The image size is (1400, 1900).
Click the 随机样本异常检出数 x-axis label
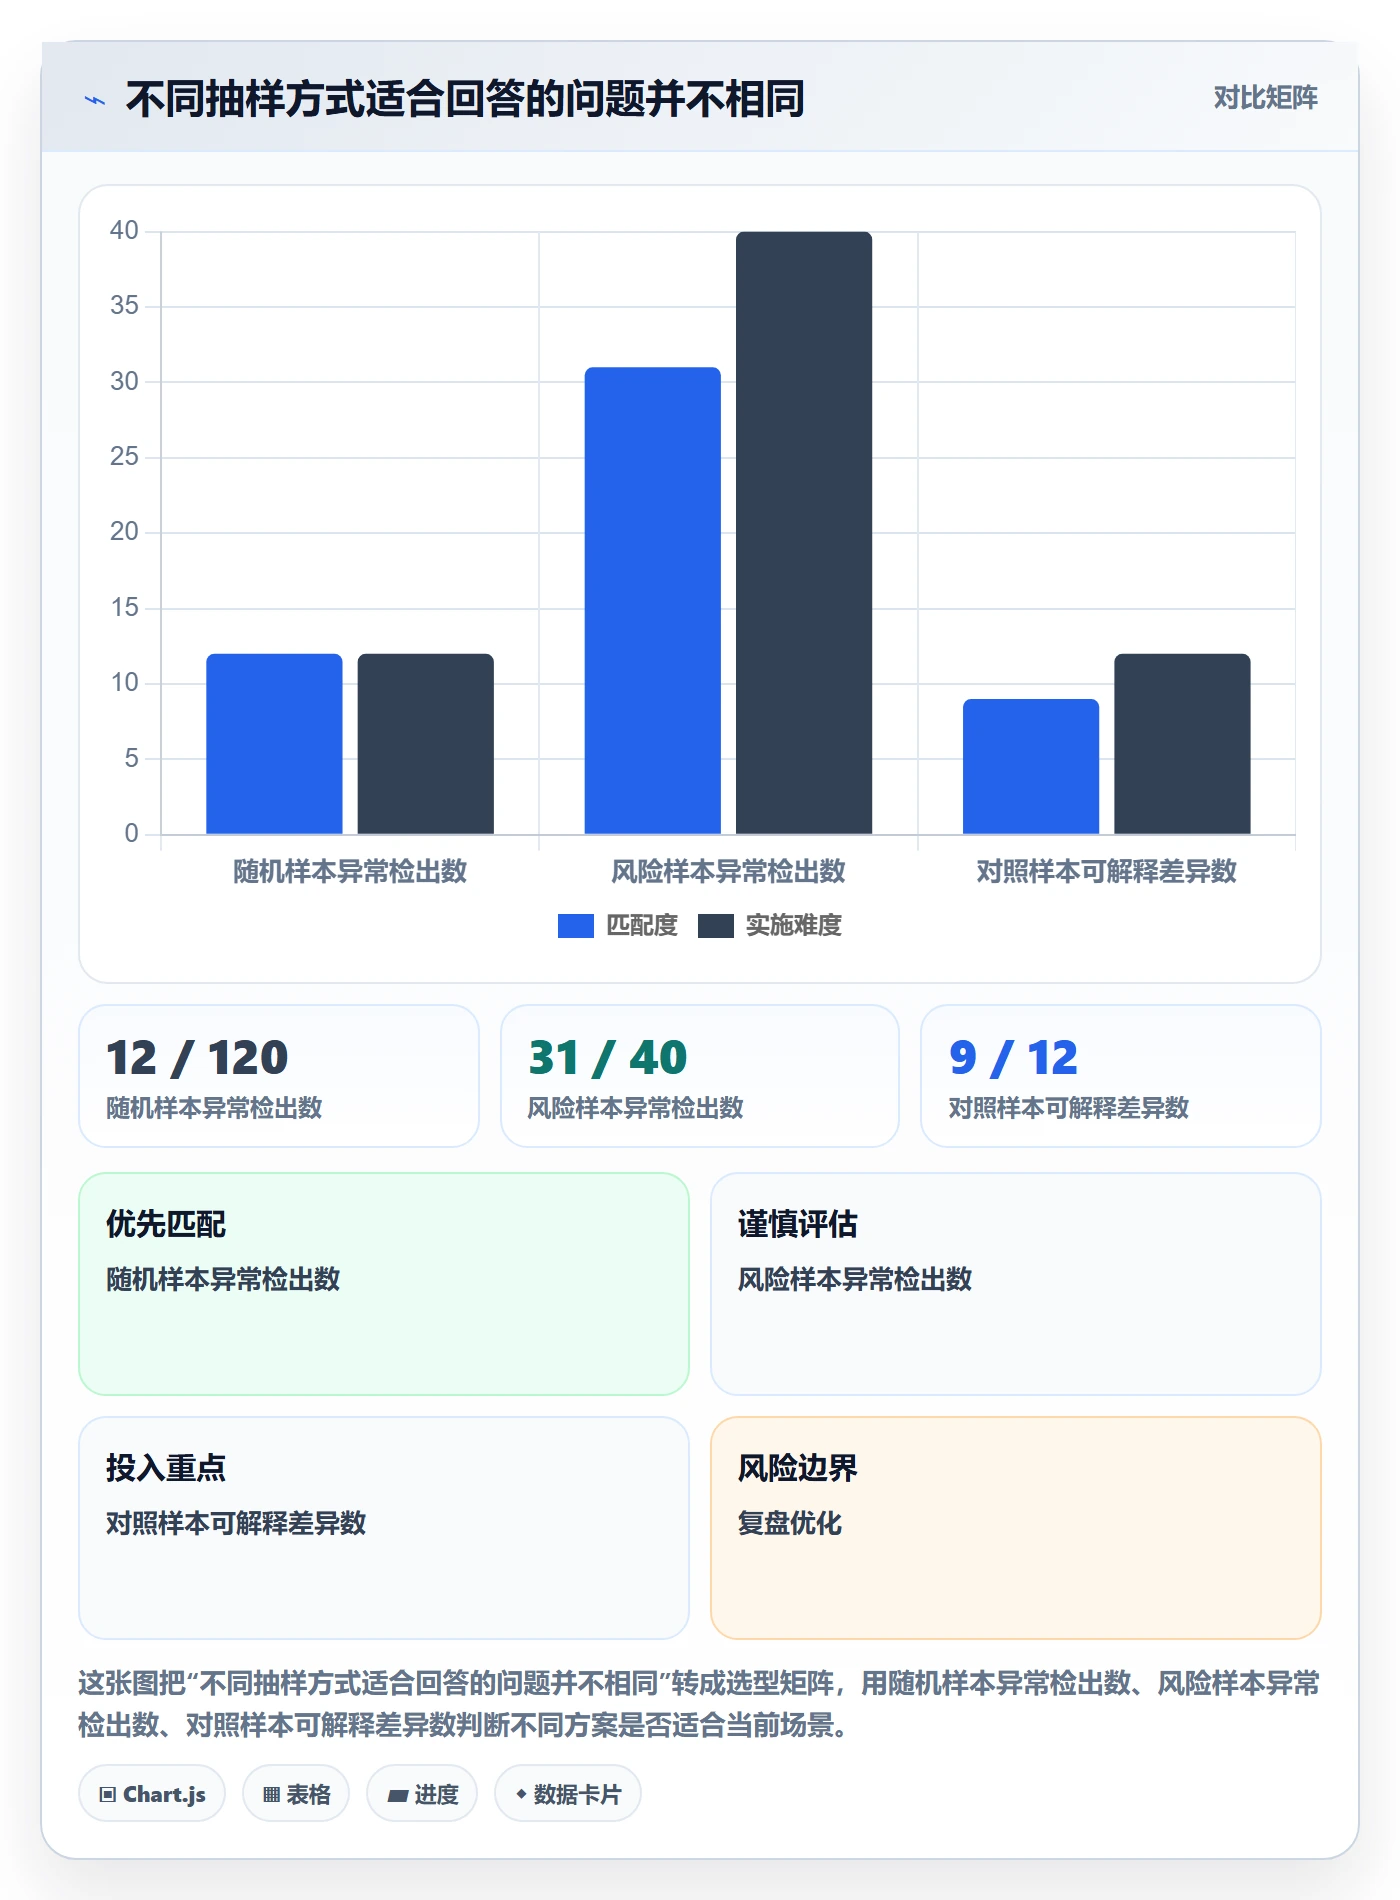[x=350, y=872]
